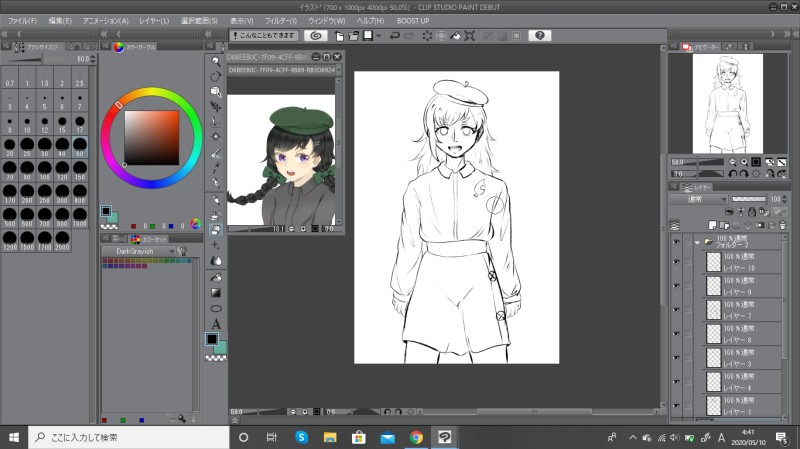Collapse the フォルダー 3 layer folder
The width and height of the screenshot is (800, 449).
coord(697,241)
